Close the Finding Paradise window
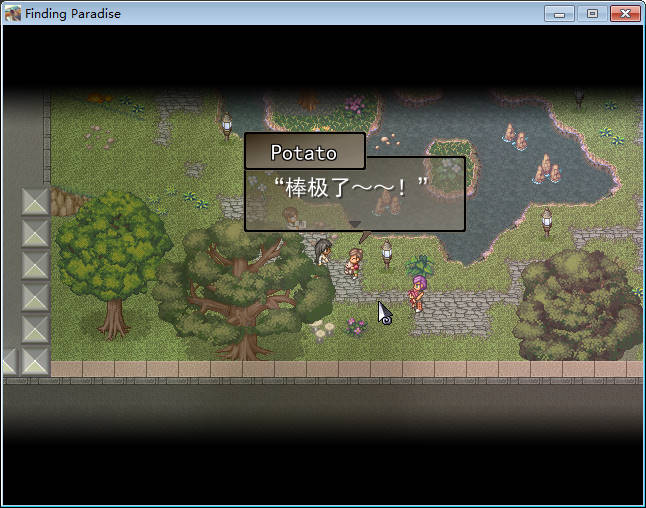Viewport: 646px width, 508px height. (x=625, y=14)
